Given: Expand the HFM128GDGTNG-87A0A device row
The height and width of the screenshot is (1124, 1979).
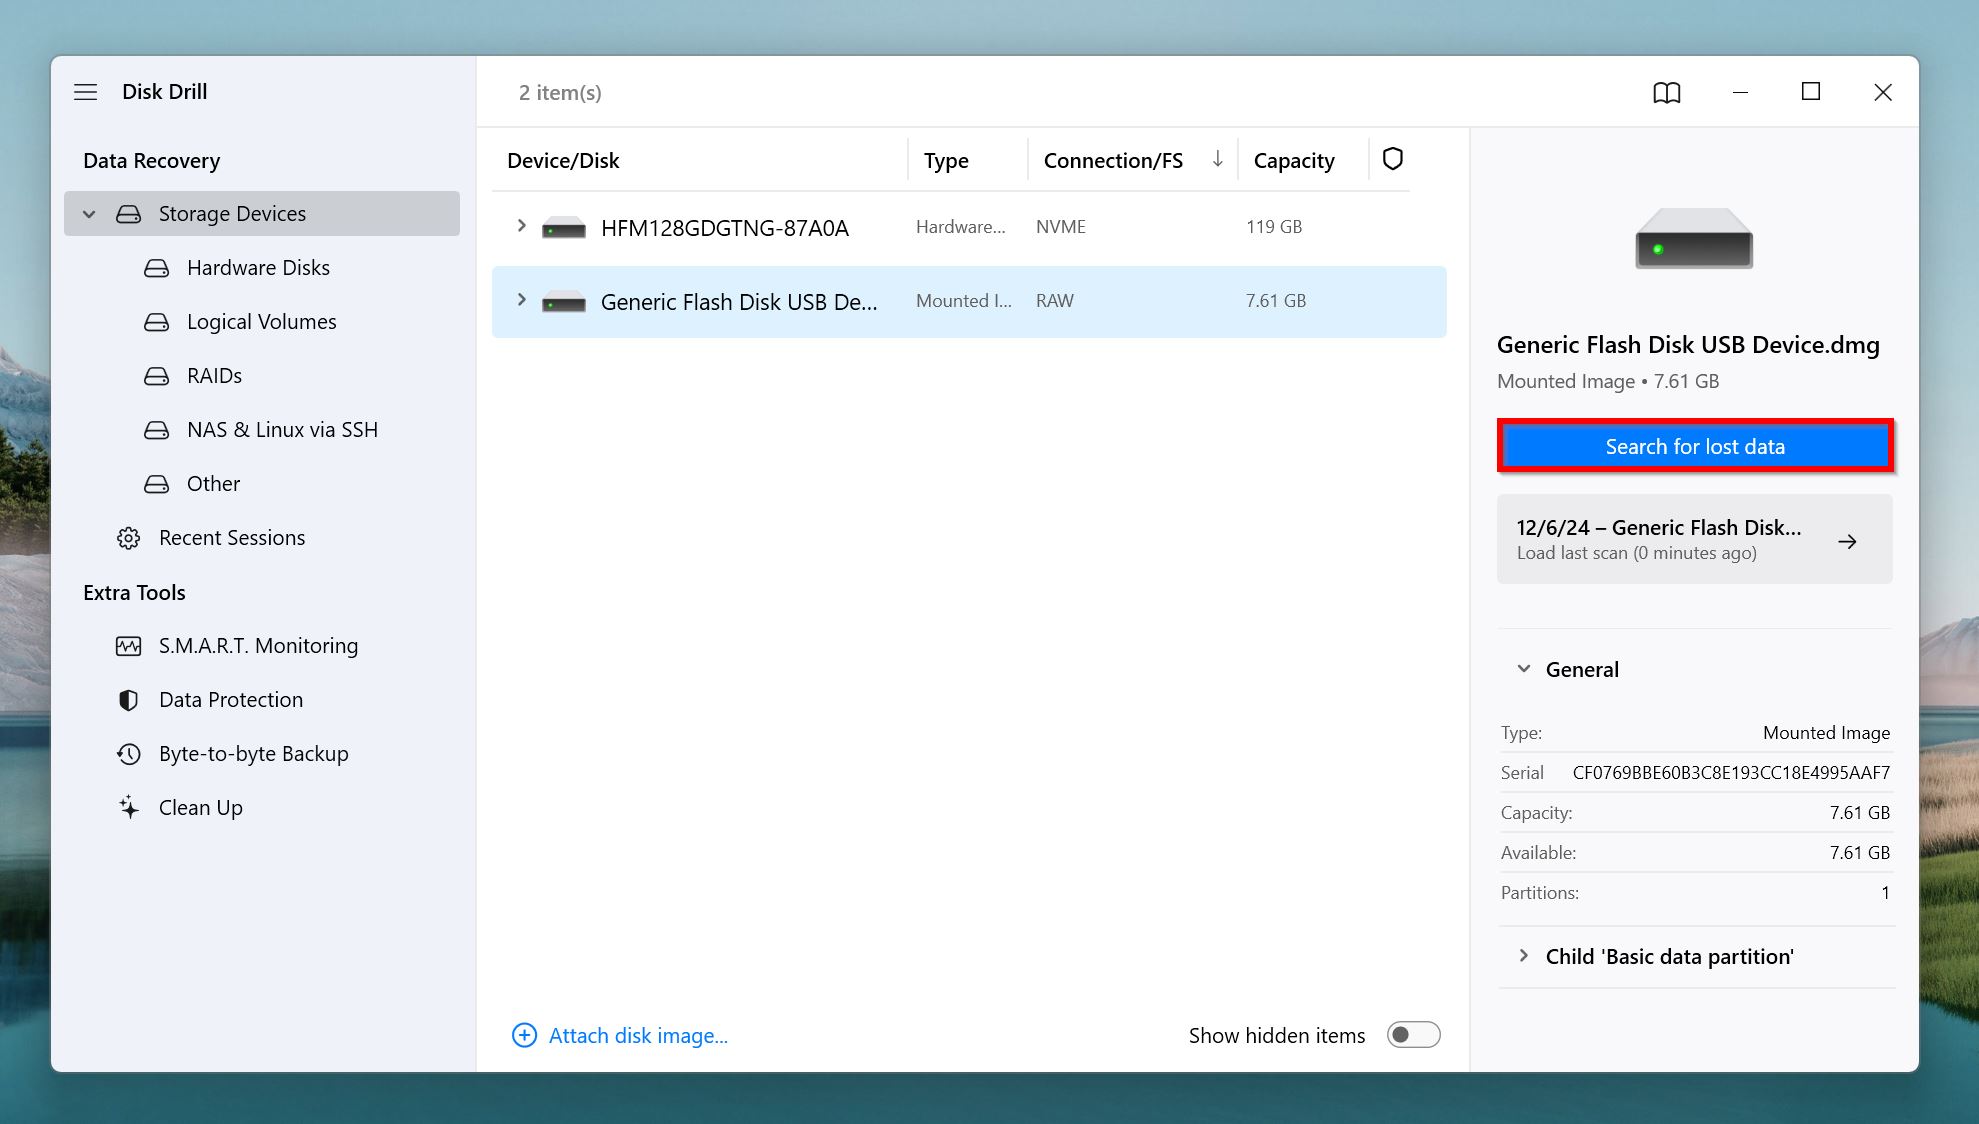Looking at the screenshot, I should [521, 227].
